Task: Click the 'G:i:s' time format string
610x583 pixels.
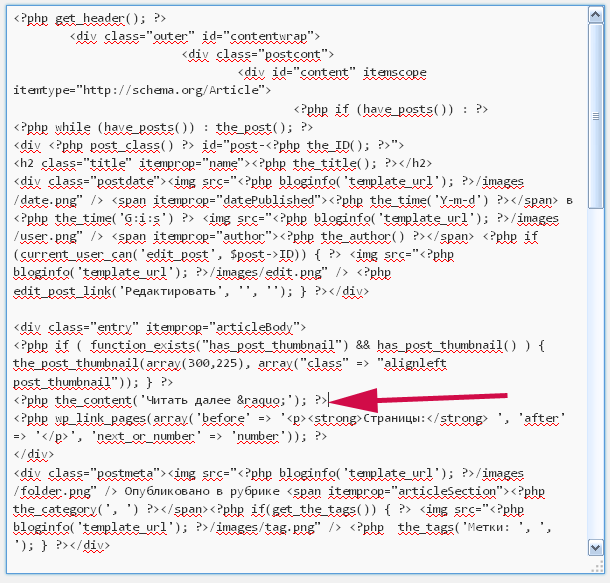Action: (142, 218)
